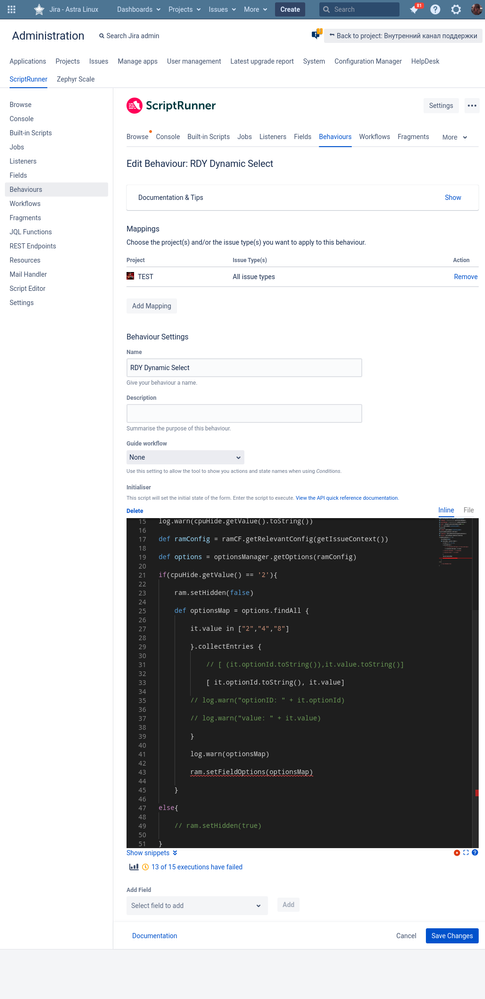485x999 pixels.
Task: Click the behaviour Name input field
Action: 244,368
